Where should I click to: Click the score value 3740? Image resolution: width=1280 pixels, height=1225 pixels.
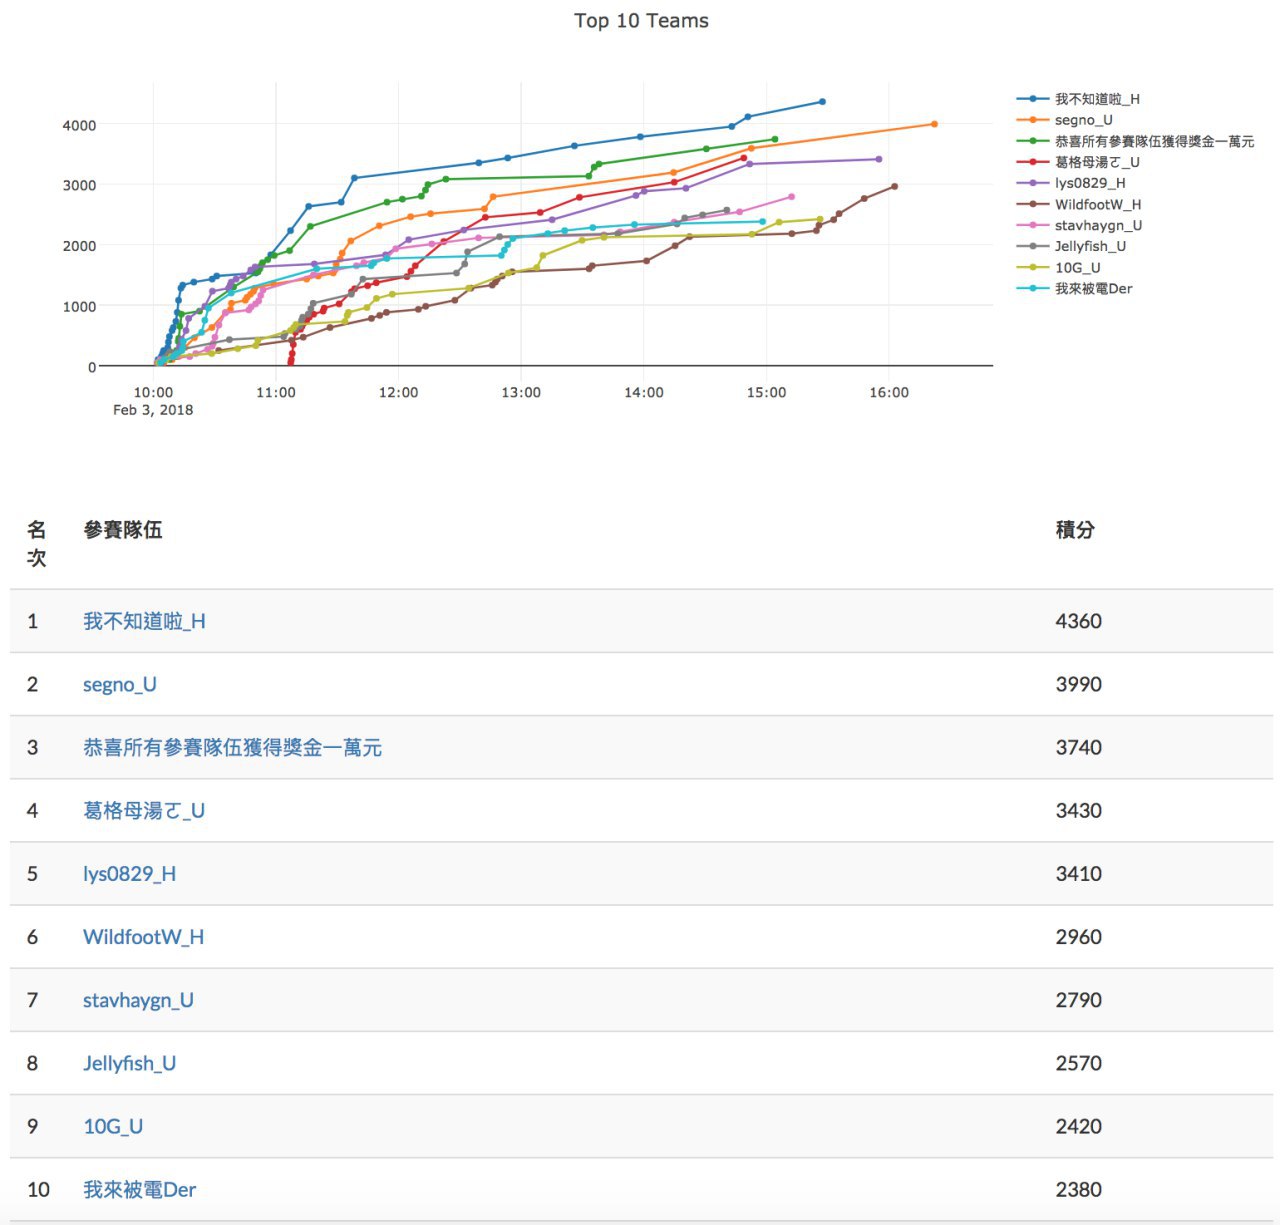(1079, 747)
